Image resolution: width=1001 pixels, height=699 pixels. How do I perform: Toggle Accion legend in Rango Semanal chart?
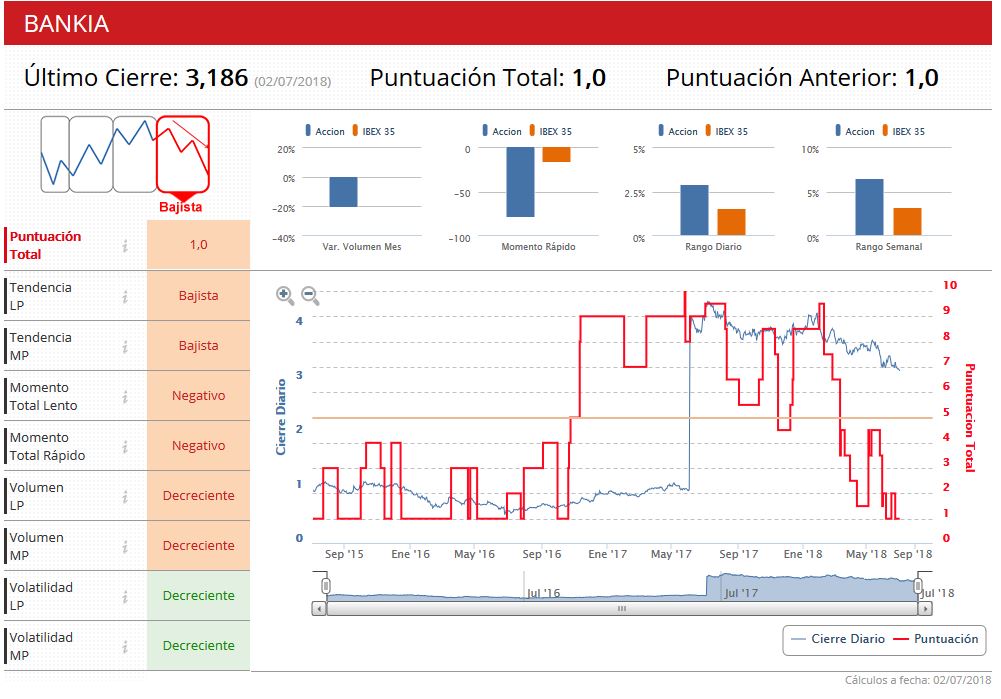(x=855, y=131)
